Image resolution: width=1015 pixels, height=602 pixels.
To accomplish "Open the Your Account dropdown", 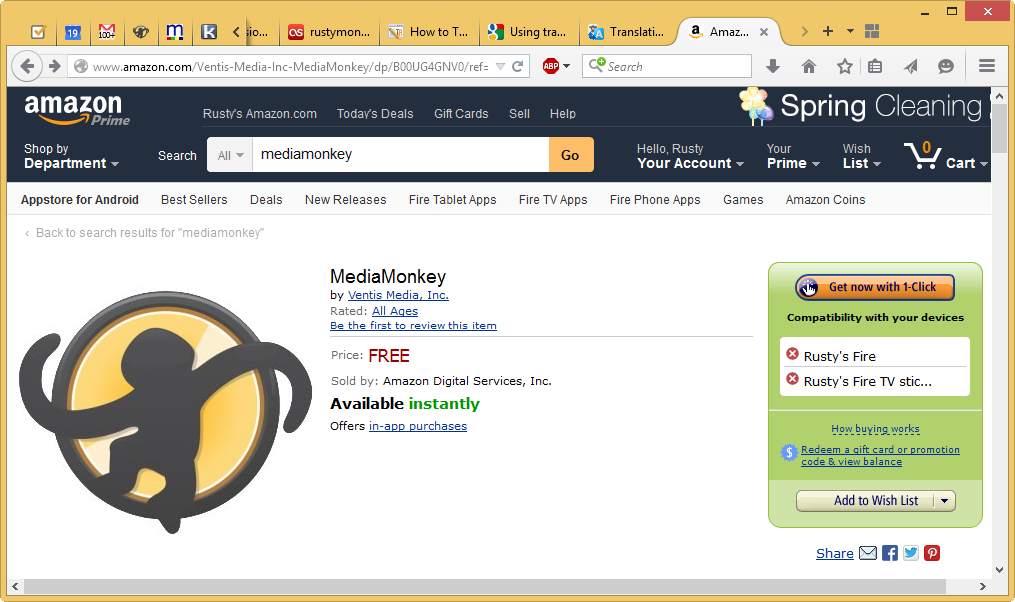I will [690, 157].
